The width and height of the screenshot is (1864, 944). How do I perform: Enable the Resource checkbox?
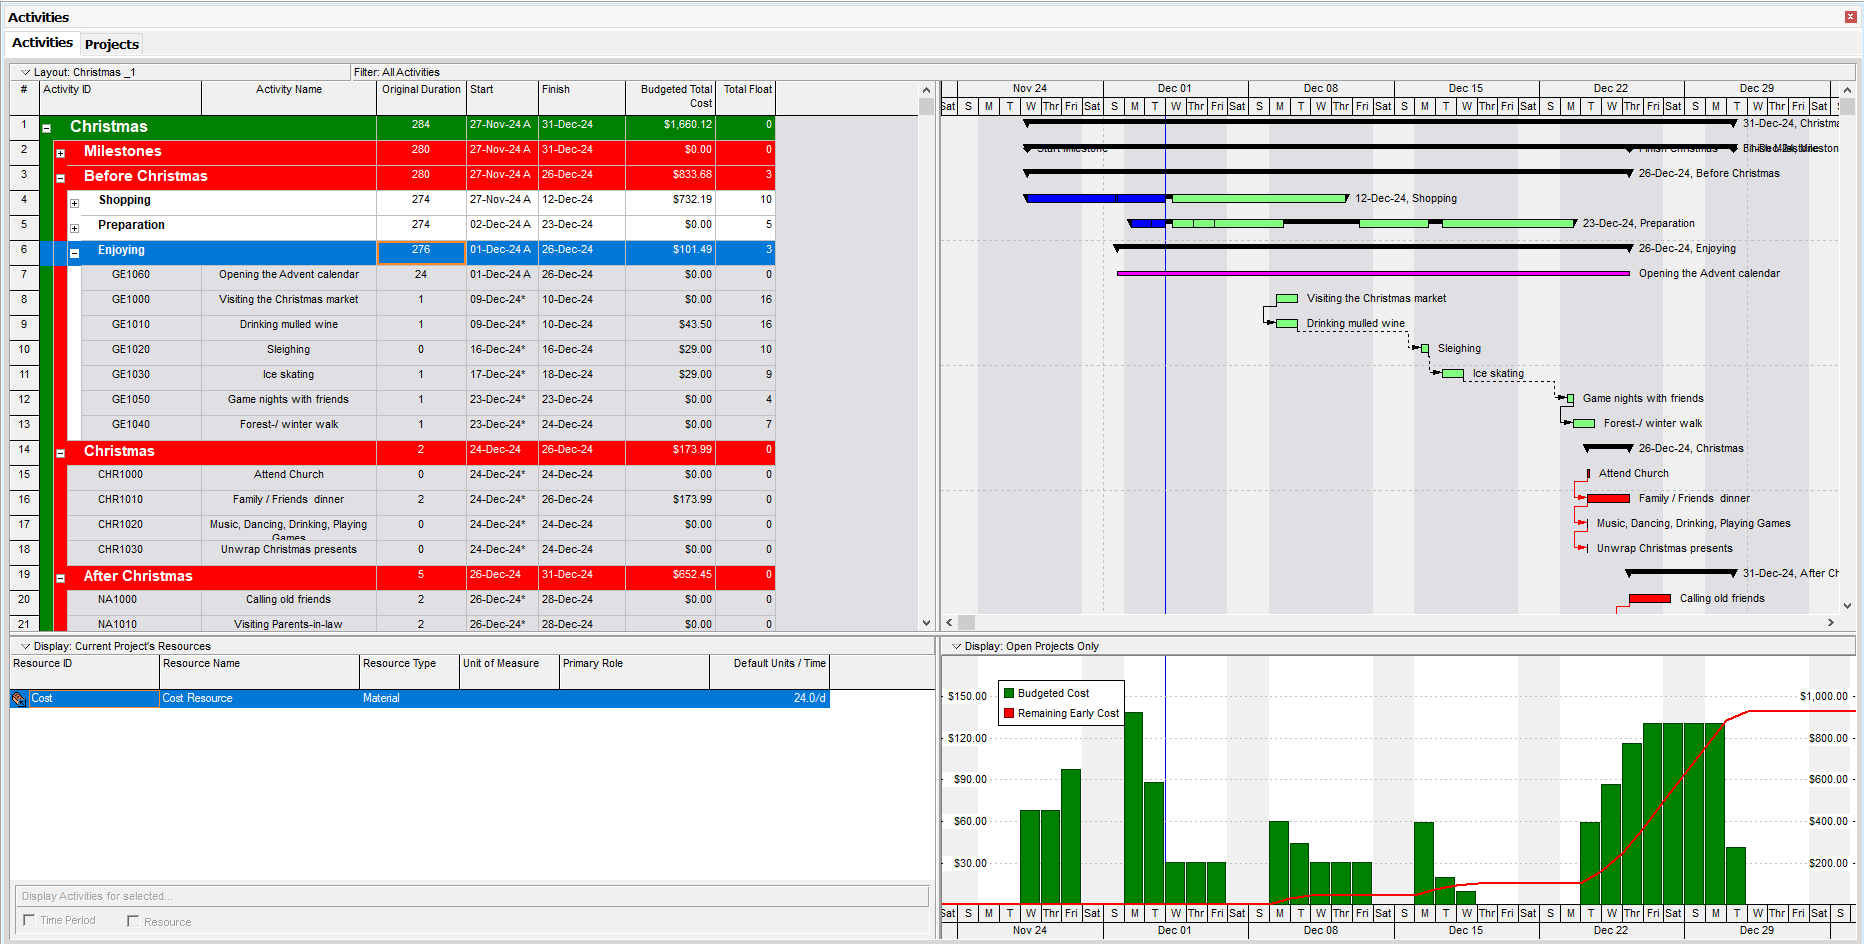point(133,921)
